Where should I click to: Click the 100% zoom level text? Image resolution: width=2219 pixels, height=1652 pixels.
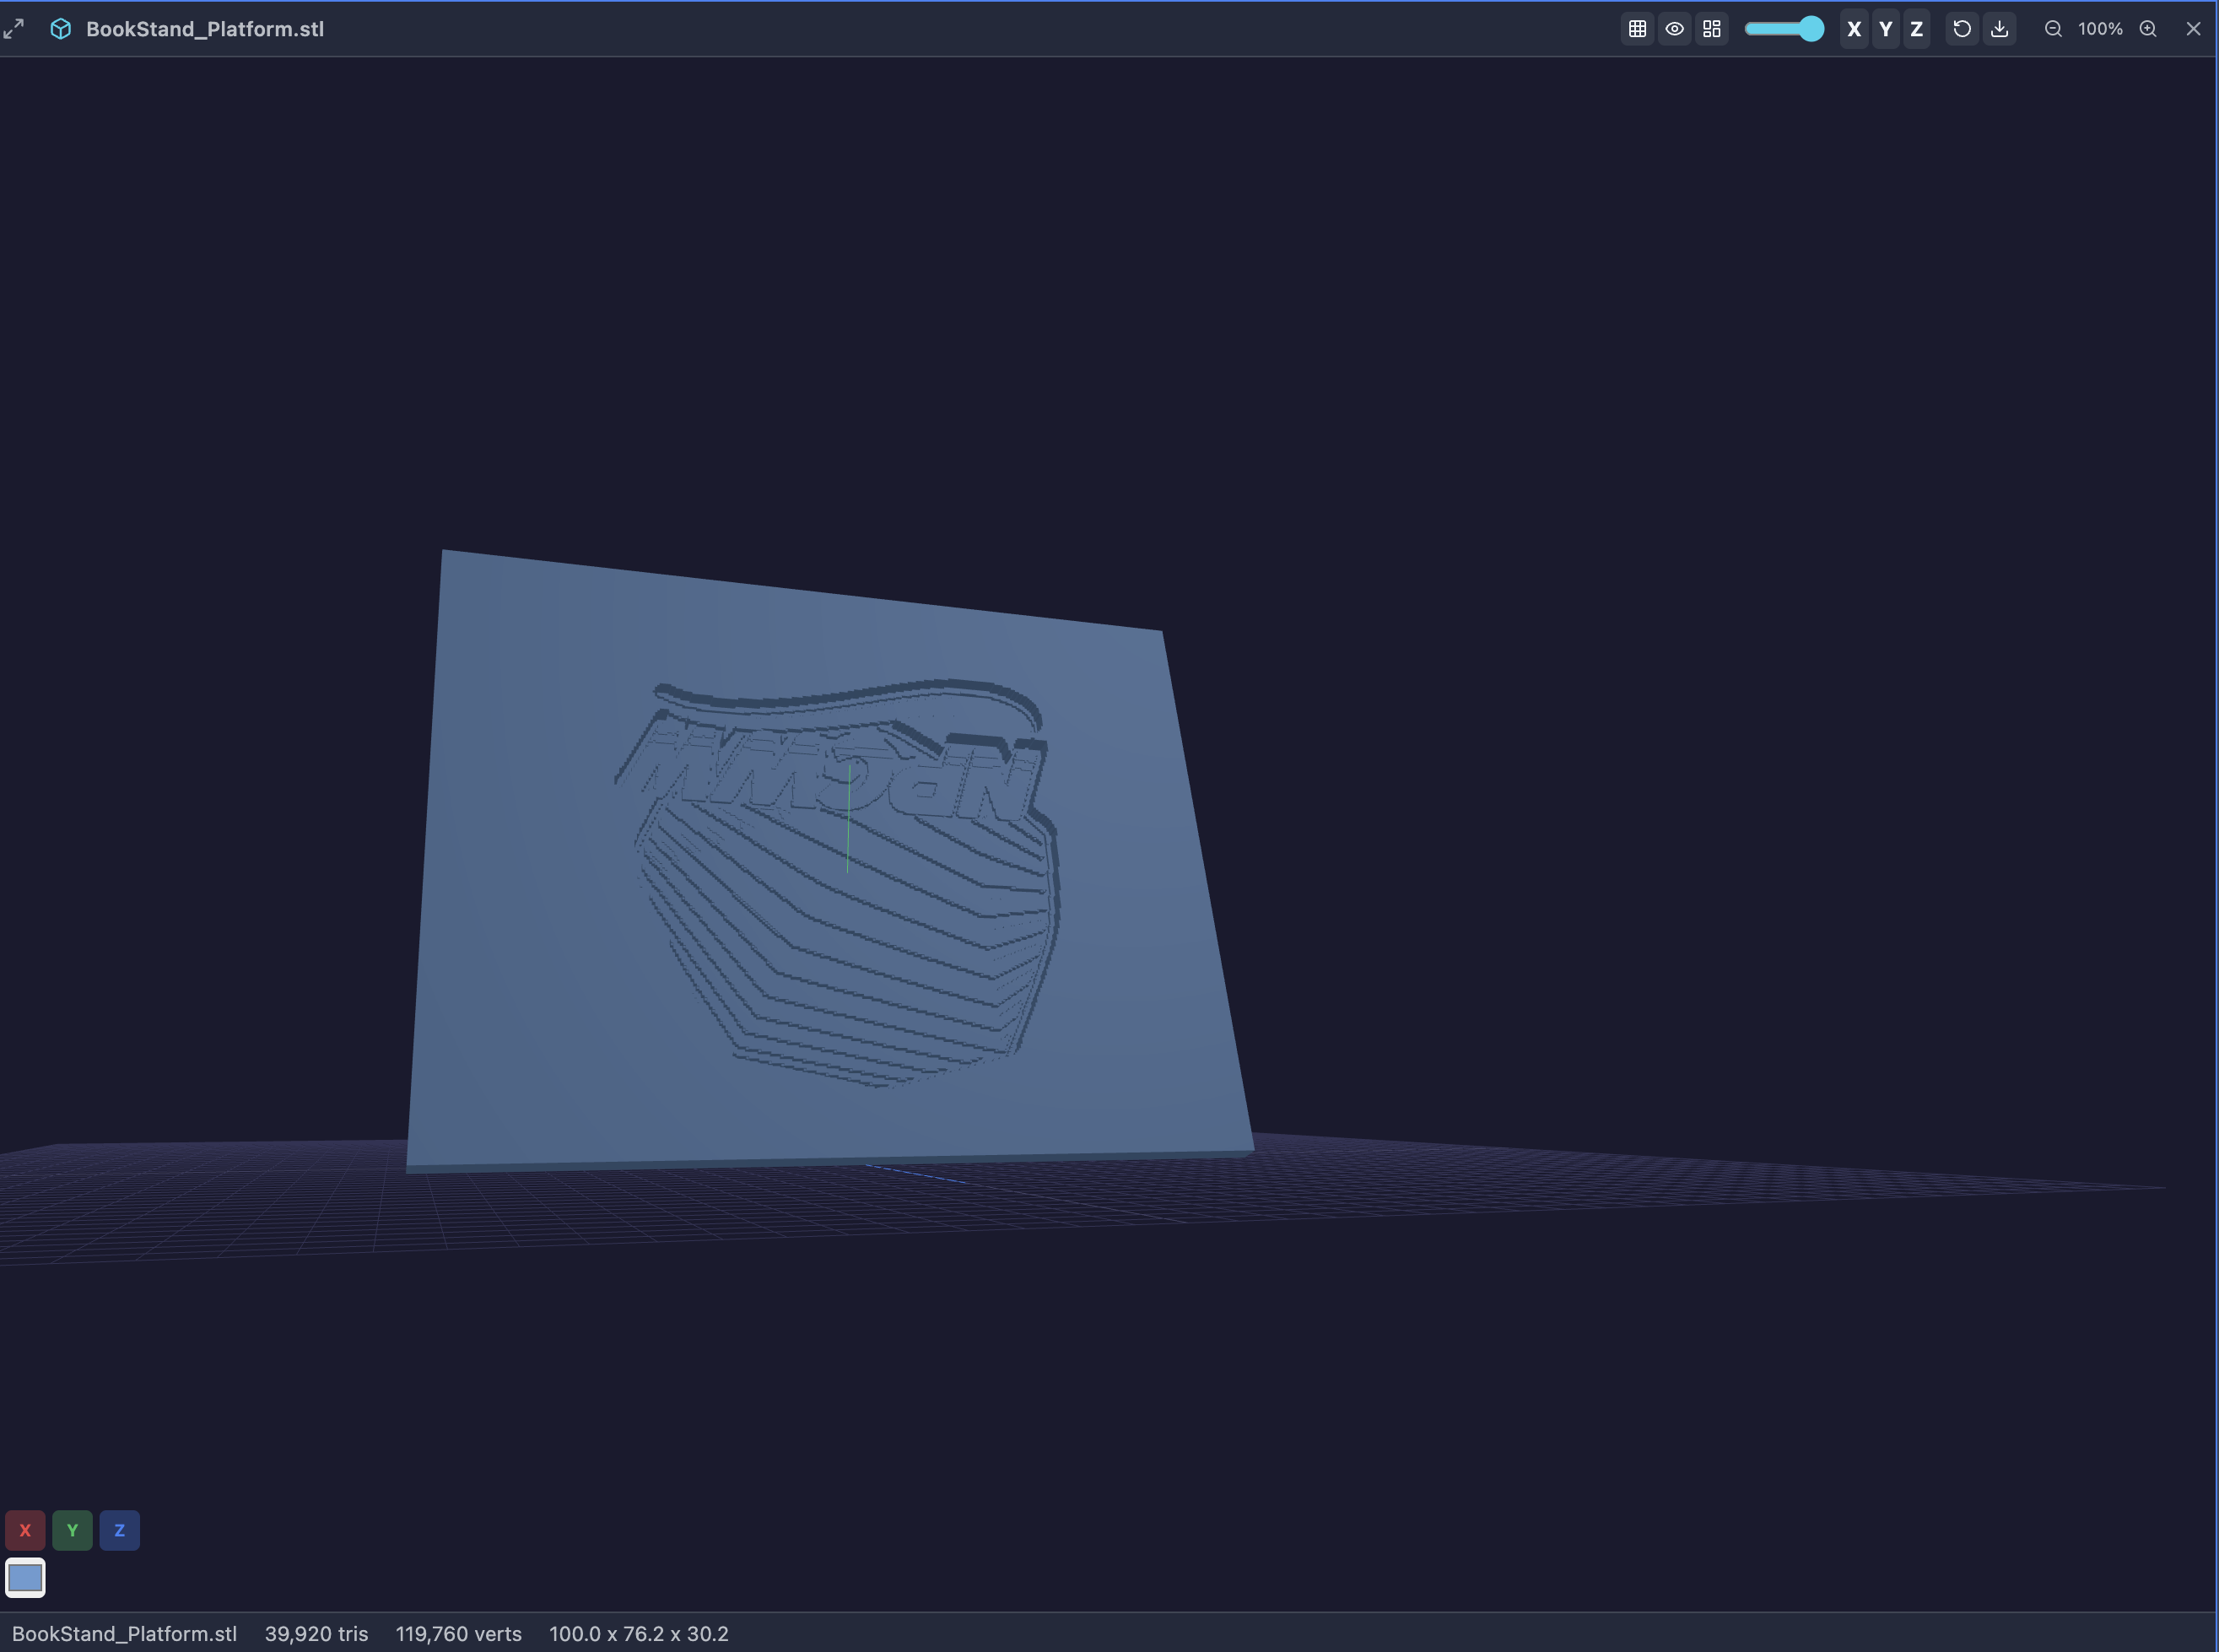[2100, 29]
